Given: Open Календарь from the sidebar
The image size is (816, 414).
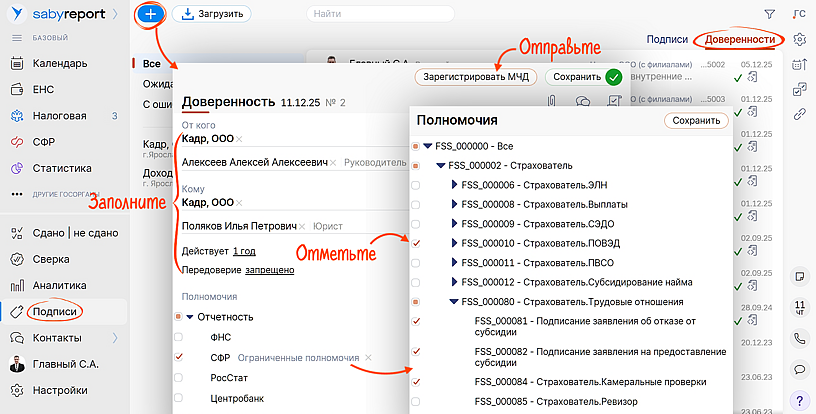Looking at the screenshot, I should pos(60,63).
